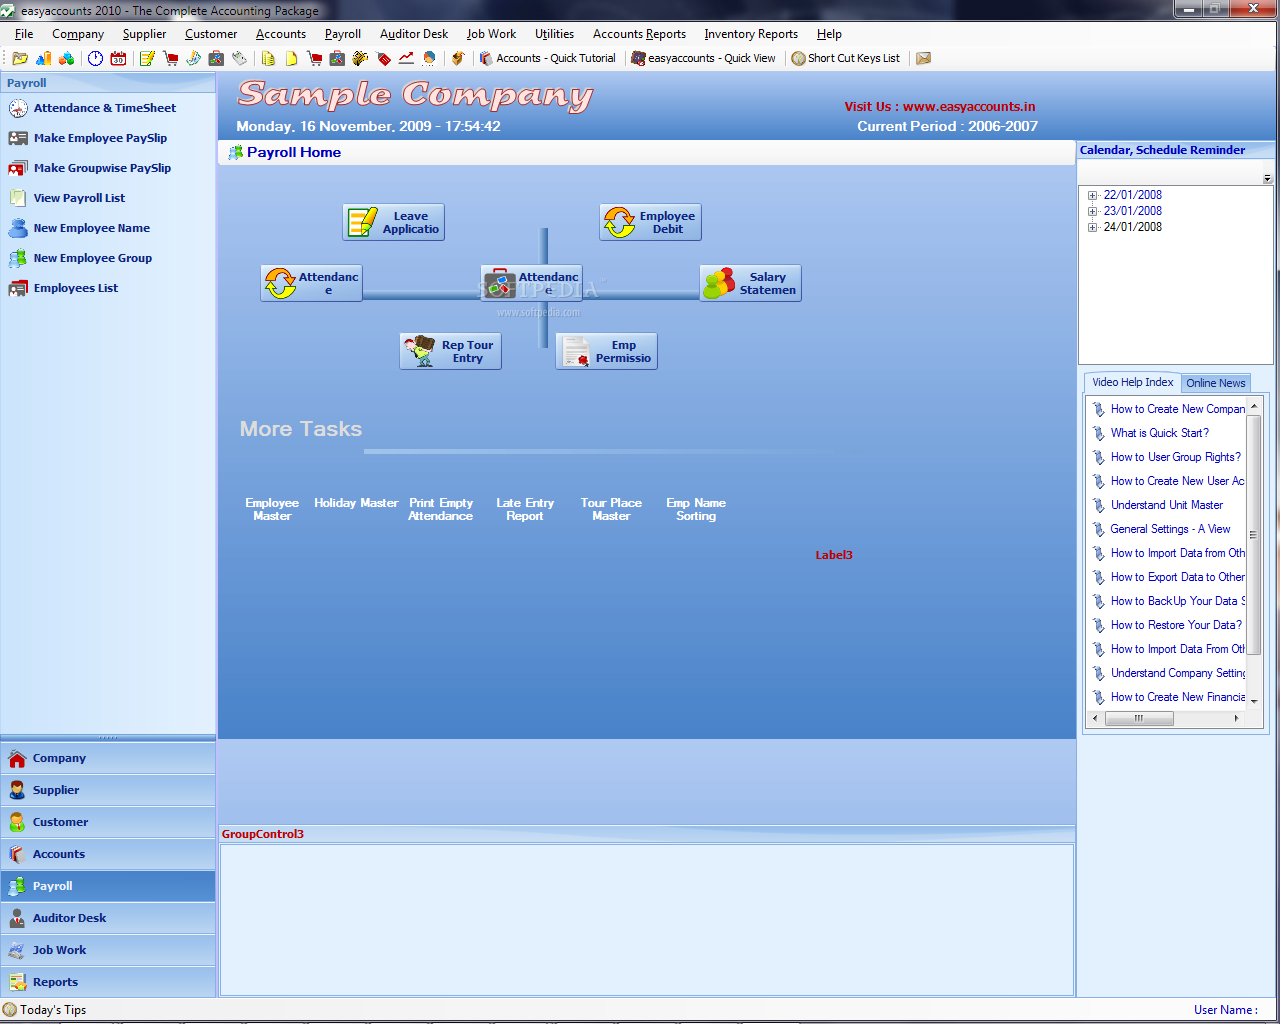Open the Inventory Reports menu

(751, 34)
